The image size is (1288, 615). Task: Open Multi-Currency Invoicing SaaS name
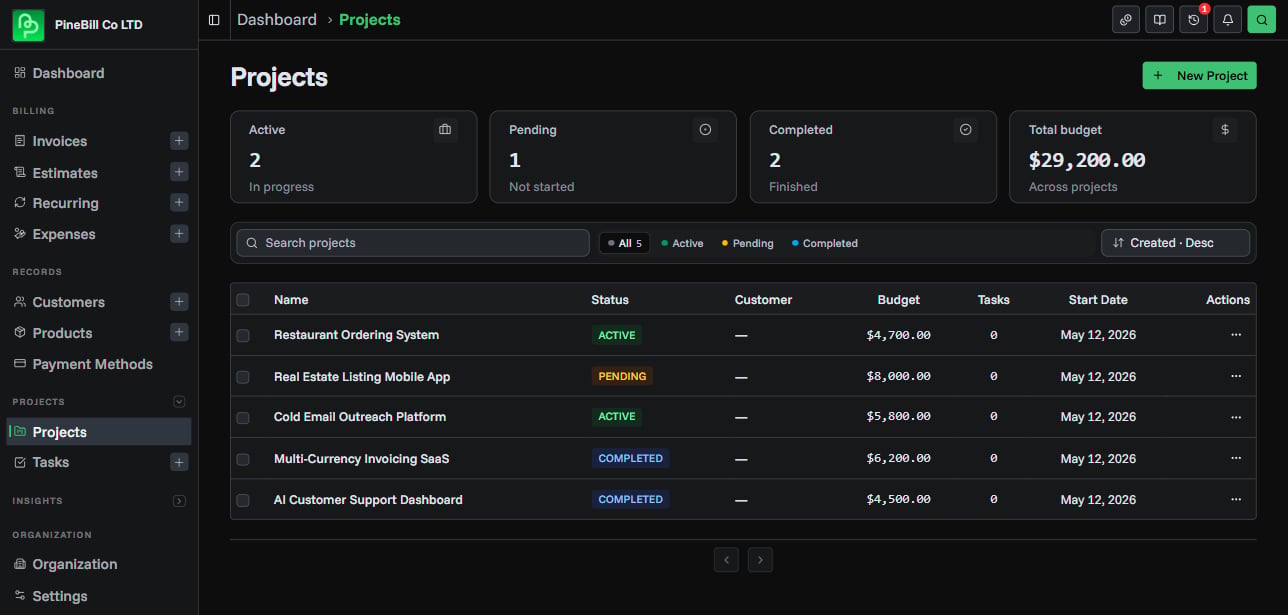point(361,459)
